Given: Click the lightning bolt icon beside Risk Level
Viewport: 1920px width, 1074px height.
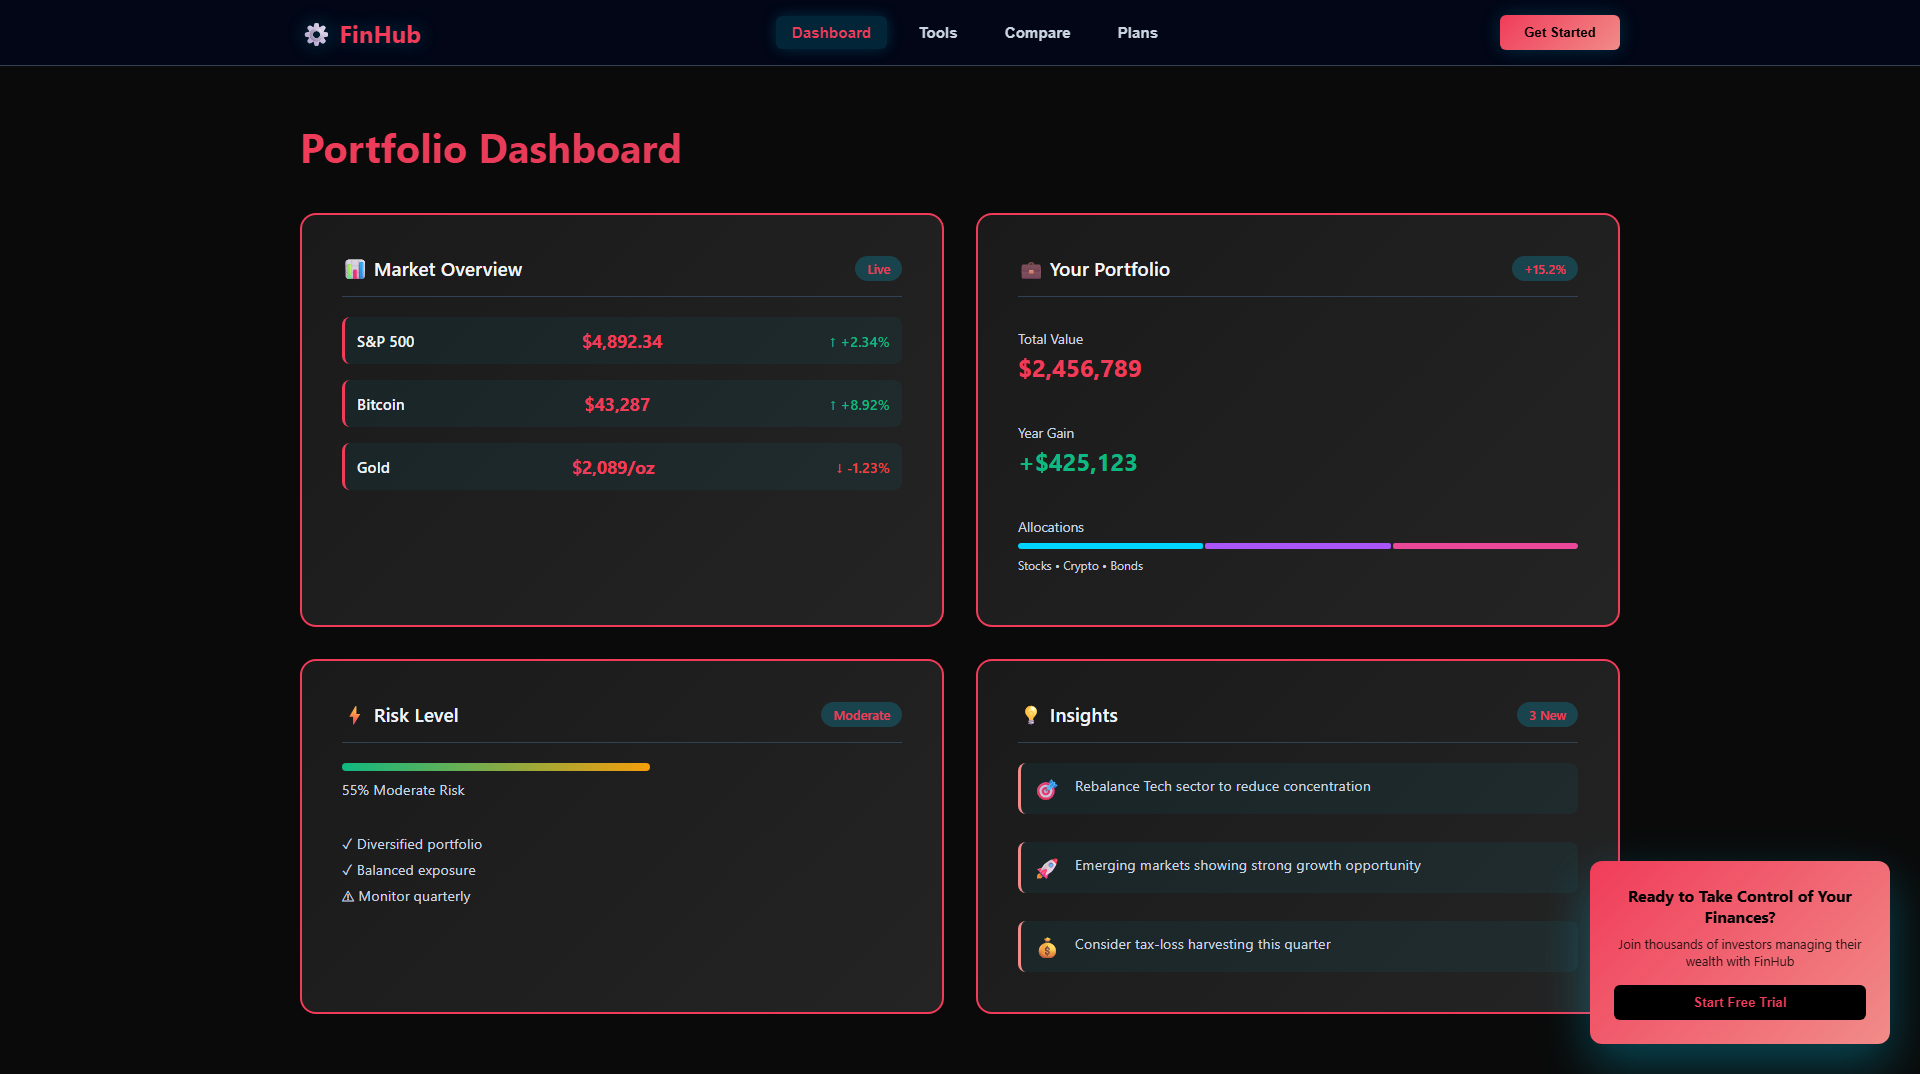Looking at the screenshot, I should (354, 714).
